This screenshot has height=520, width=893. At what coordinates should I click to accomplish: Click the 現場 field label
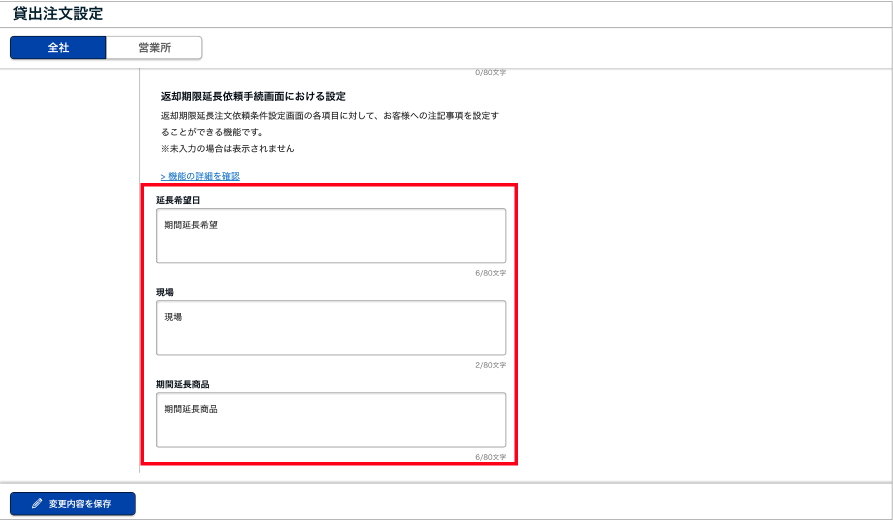tap(166, 292)
